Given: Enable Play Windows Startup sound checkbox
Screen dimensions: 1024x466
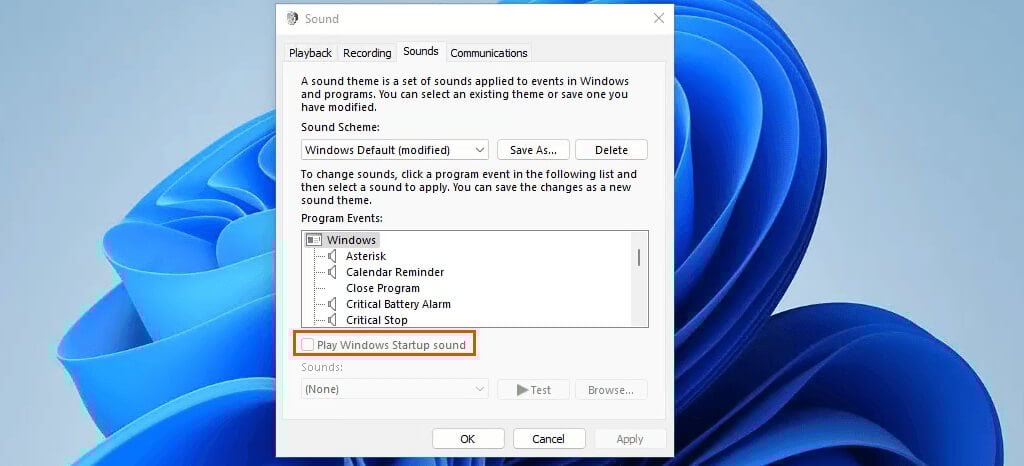Looking at the screenshot, I should (308, 345).
